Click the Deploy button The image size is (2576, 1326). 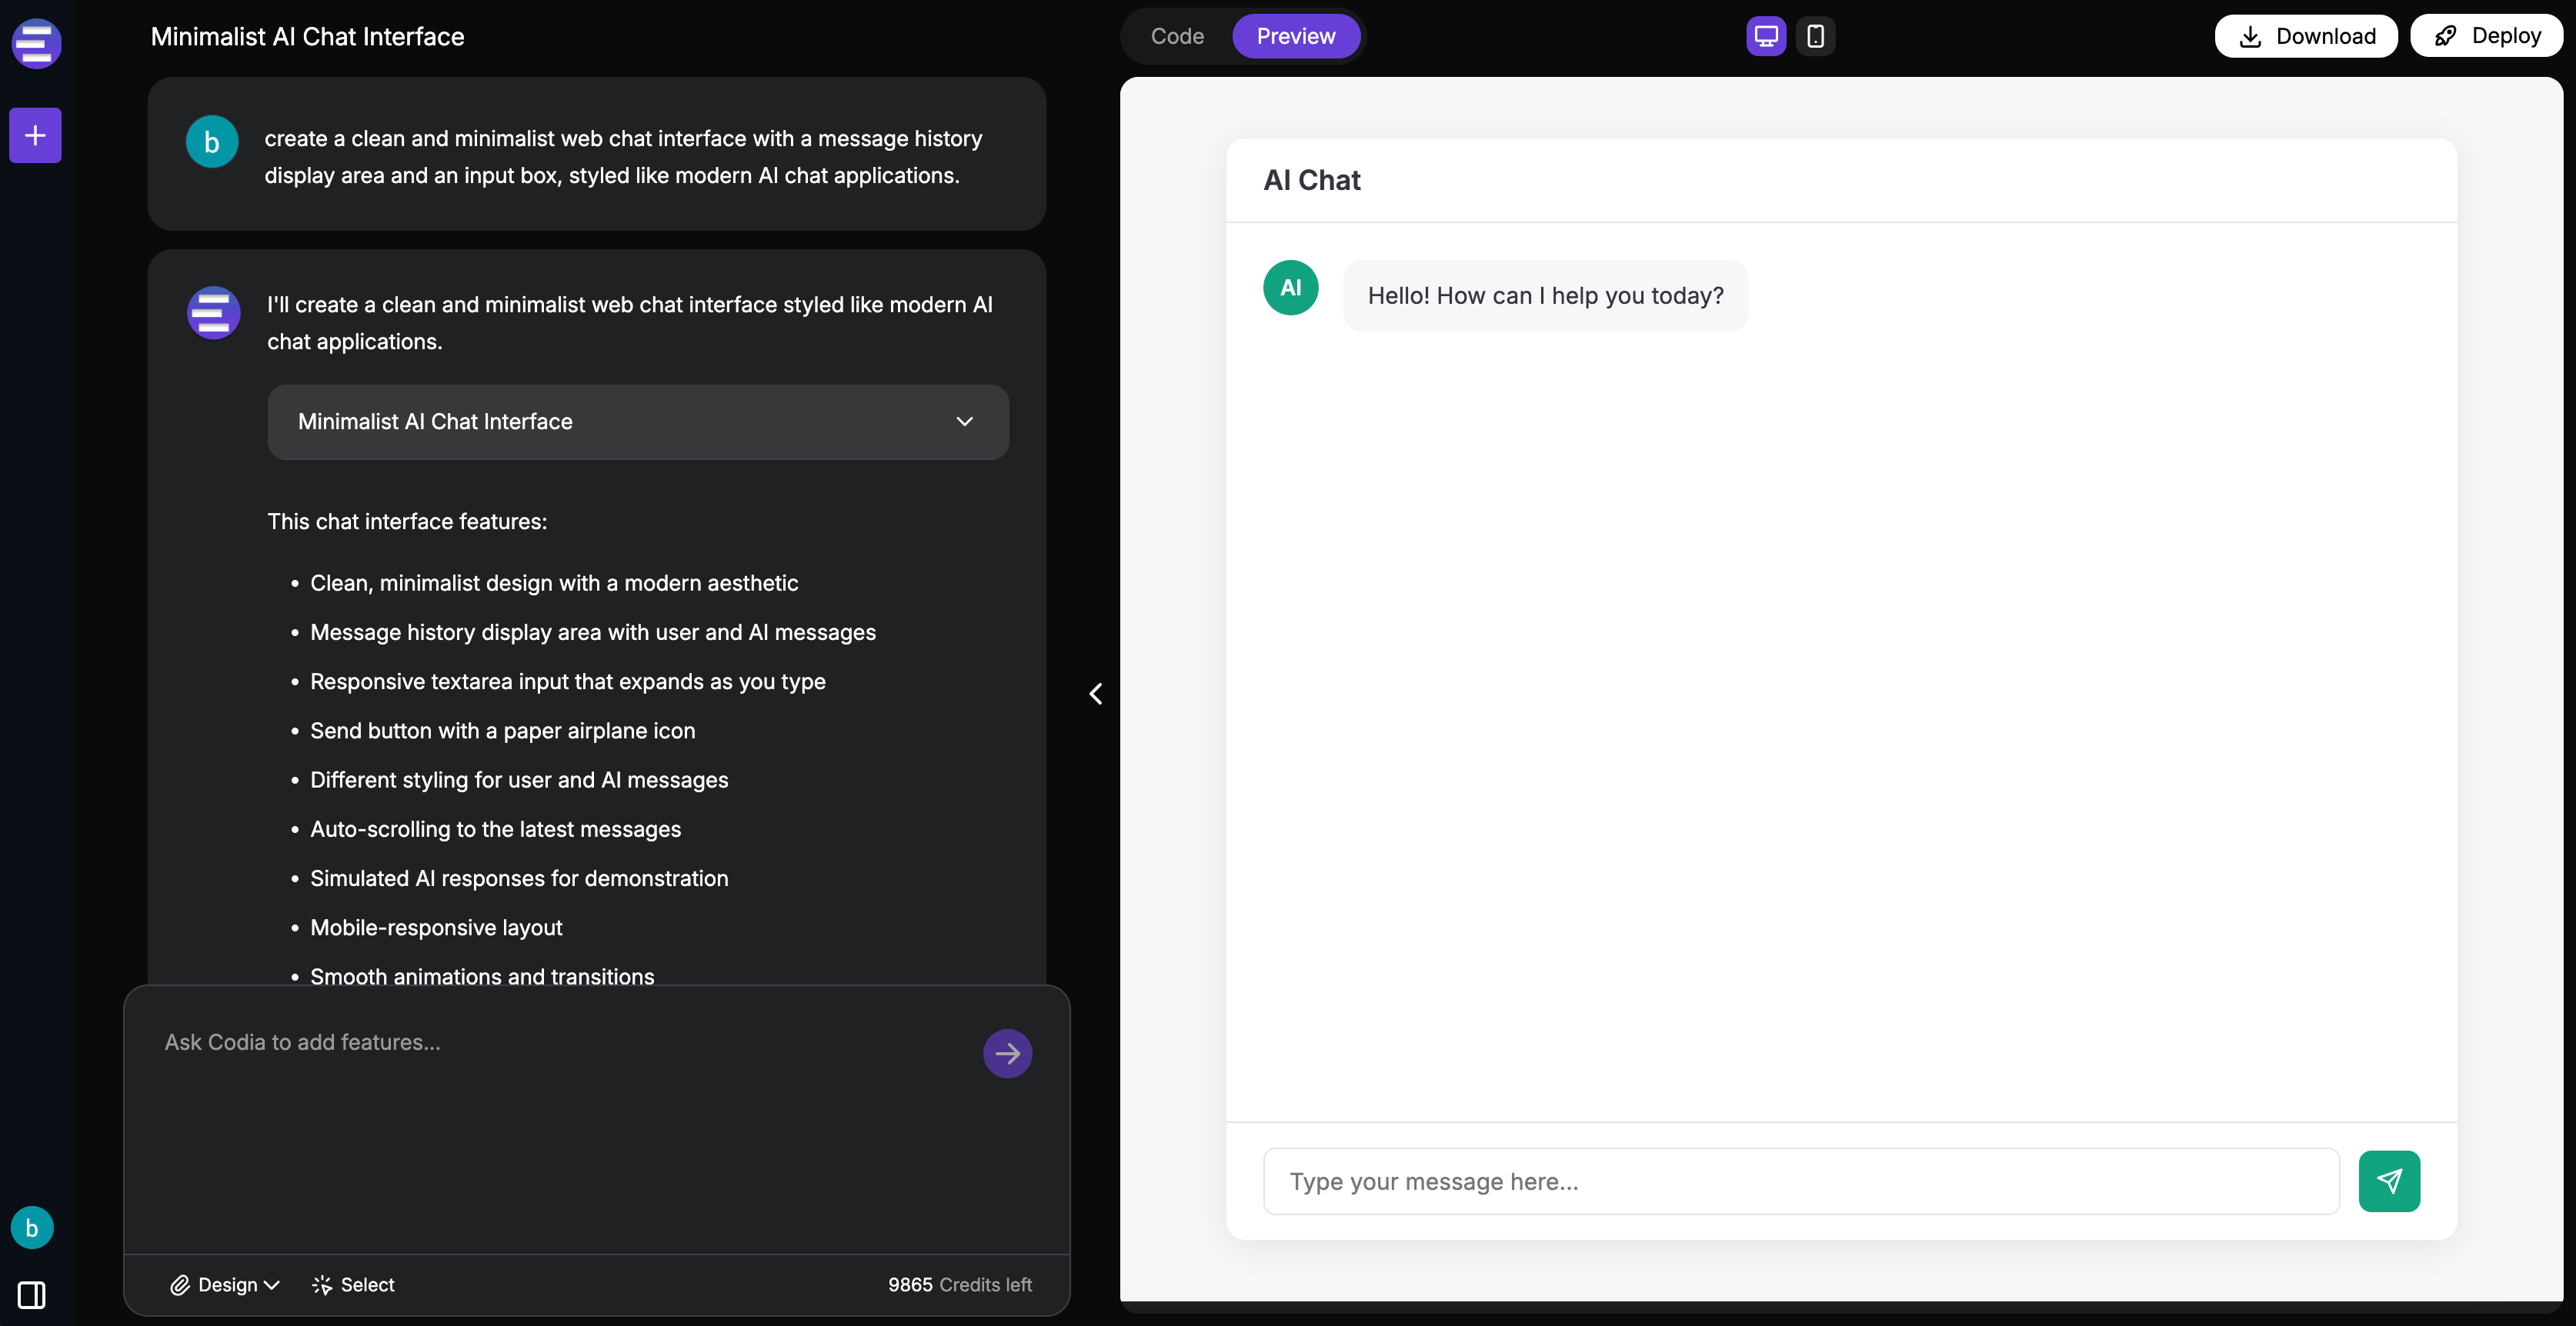(x=2486, y=36)
